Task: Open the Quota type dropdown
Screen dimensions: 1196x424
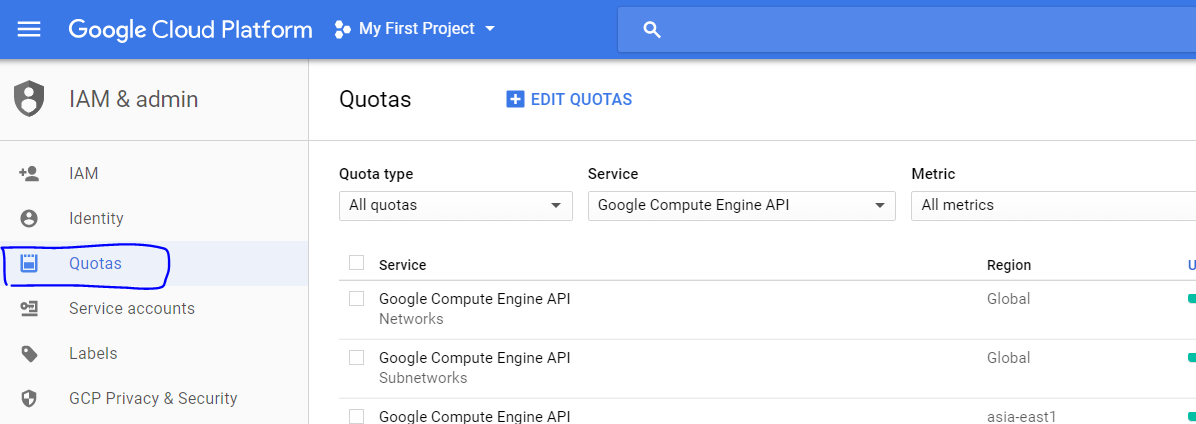Action: click(455, 205)
